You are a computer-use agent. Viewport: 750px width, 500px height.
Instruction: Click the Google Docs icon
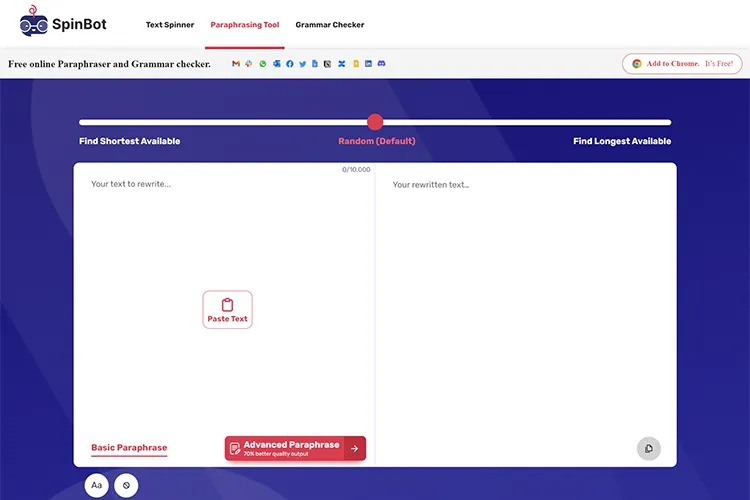pos(315,64)
